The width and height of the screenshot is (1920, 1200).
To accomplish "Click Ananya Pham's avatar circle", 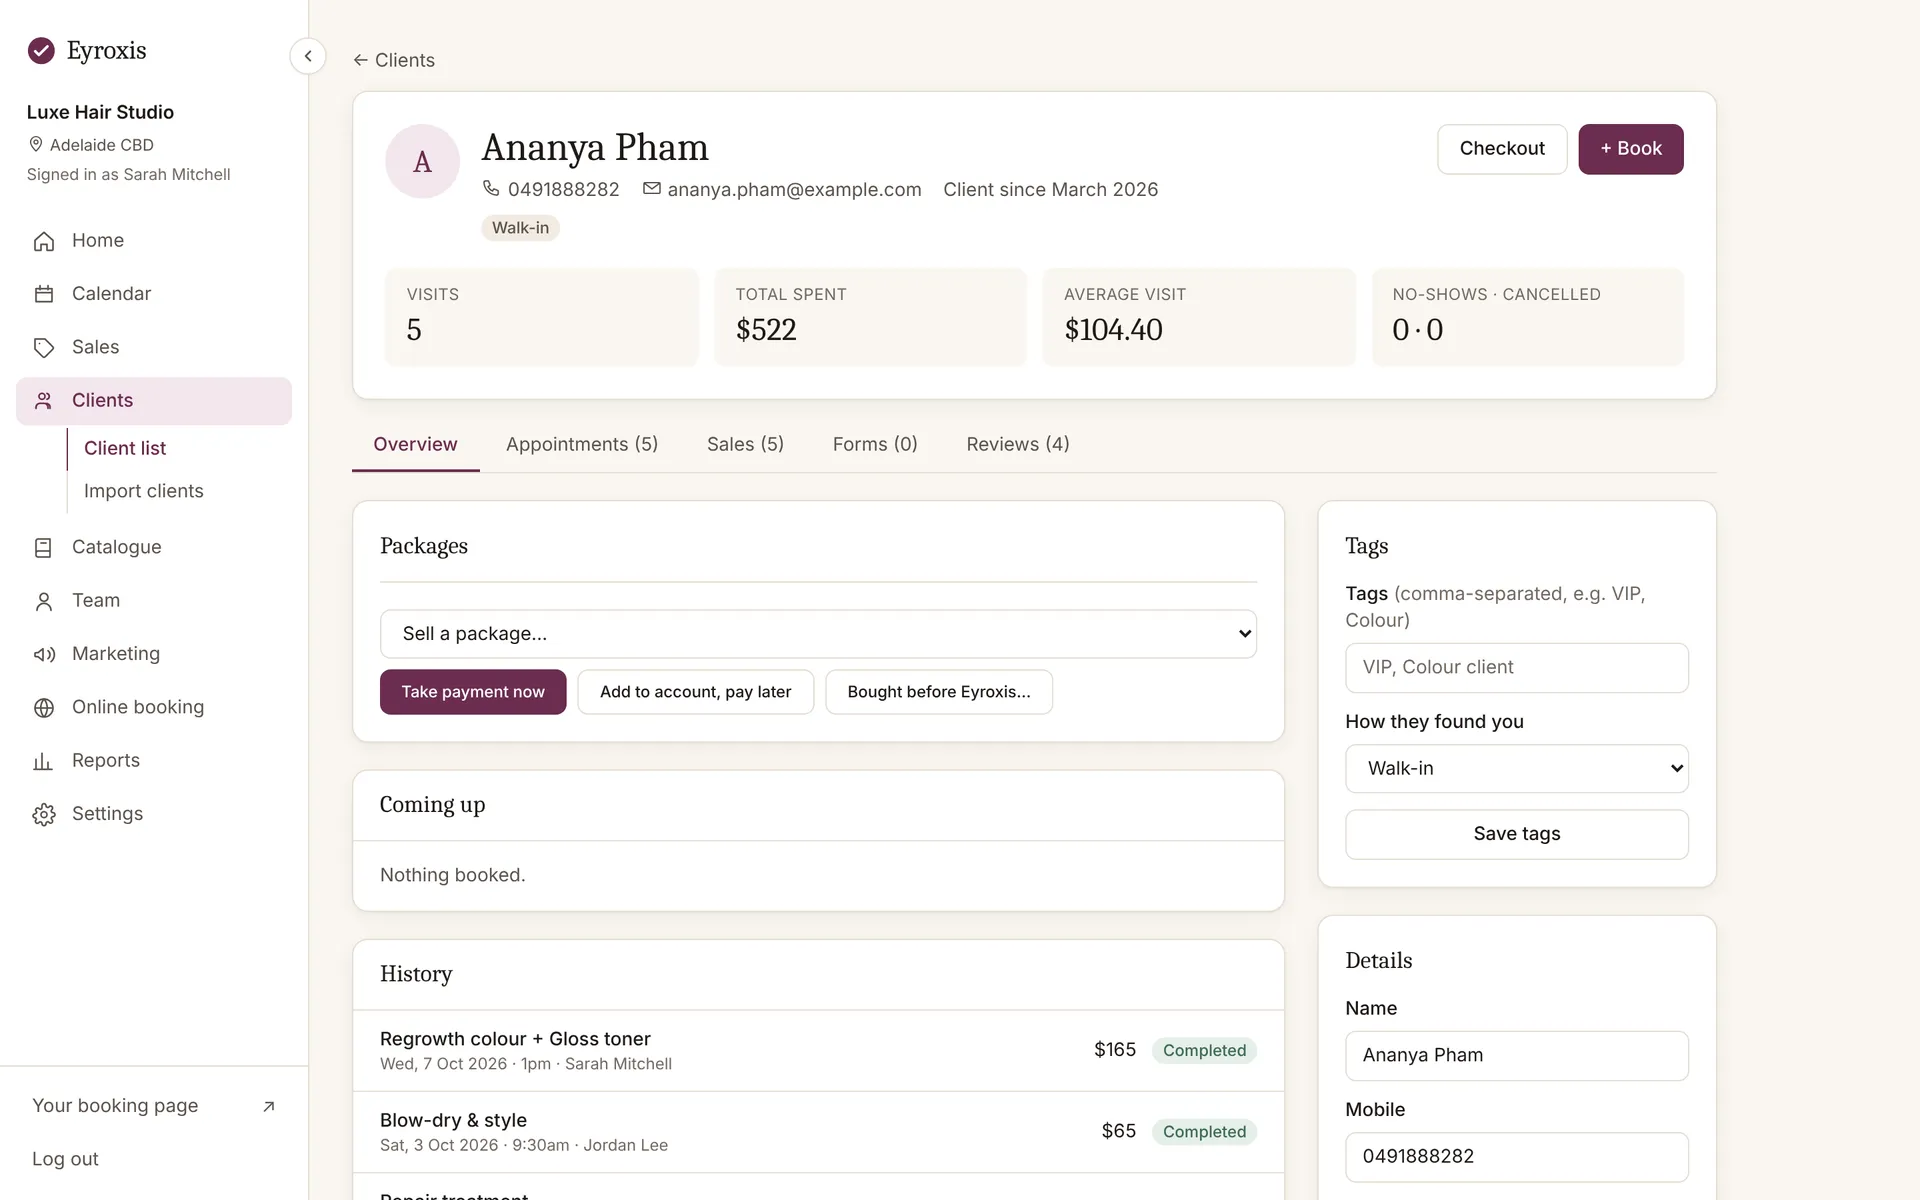I will tap(422, 161).
